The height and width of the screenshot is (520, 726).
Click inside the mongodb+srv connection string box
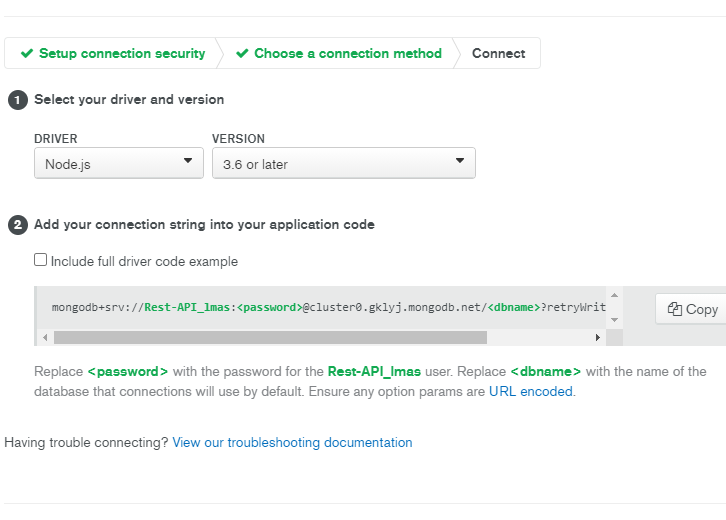(x=329, y=307)
